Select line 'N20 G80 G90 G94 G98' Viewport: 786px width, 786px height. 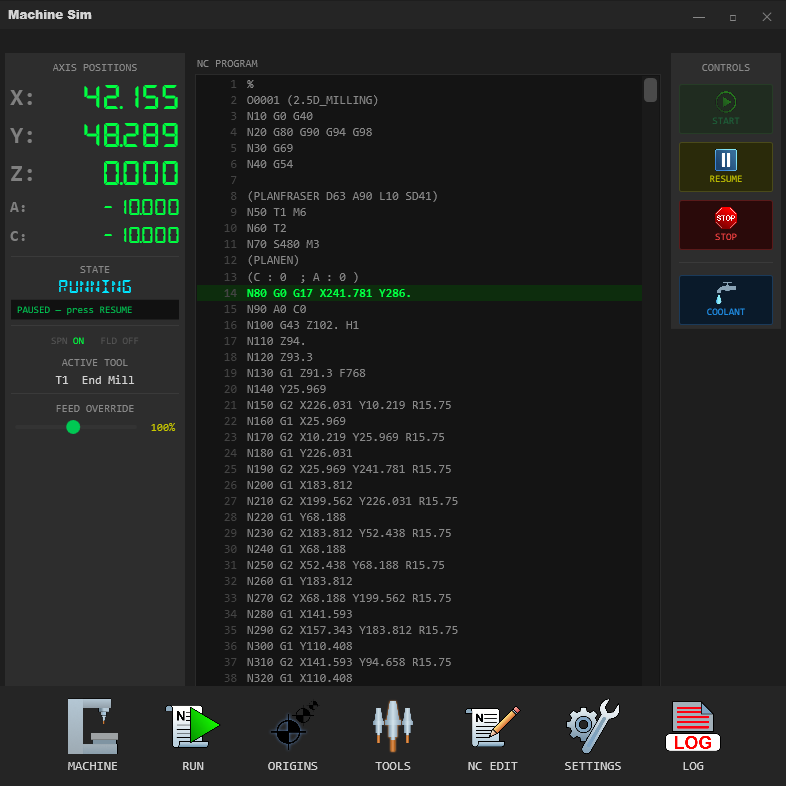[419, 132]
